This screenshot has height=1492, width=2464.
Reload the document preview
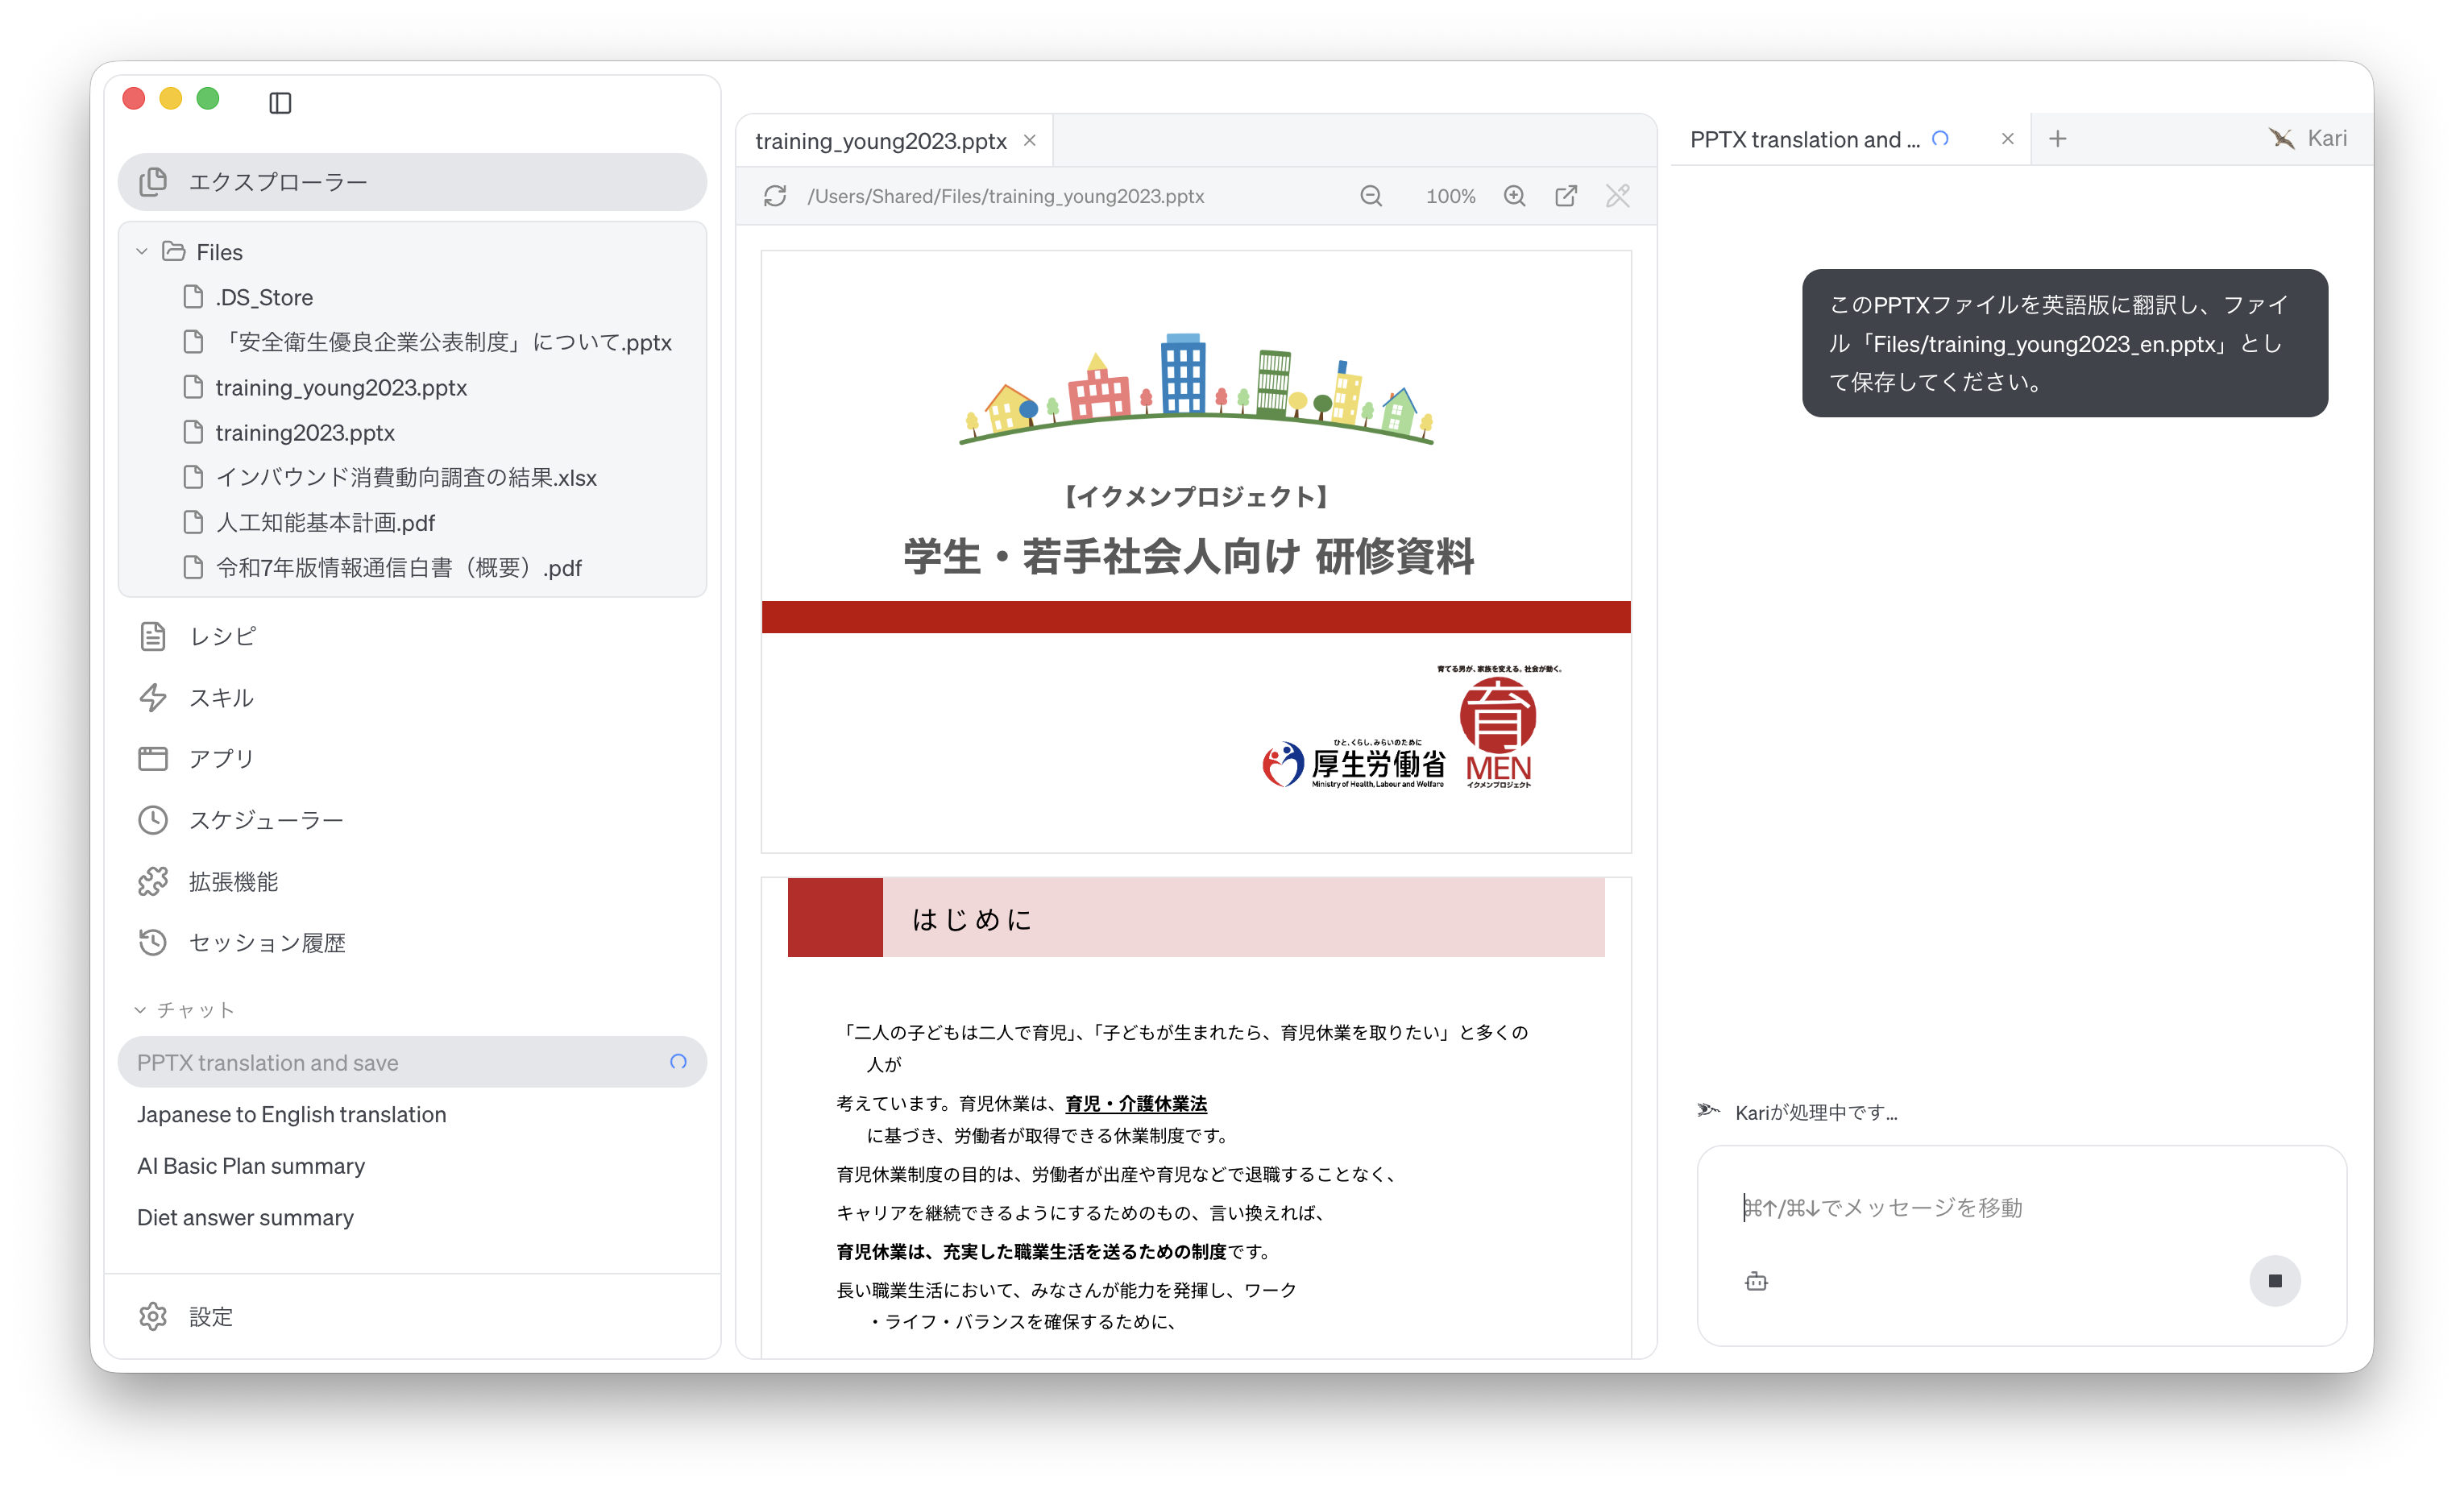coord(775,196)
